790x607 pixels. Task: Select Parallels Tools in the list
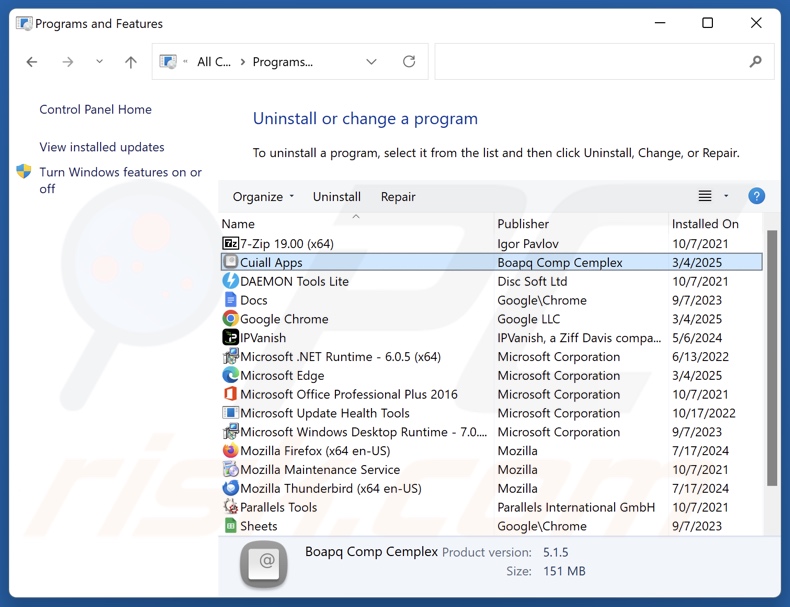click(x=278, y=507)
